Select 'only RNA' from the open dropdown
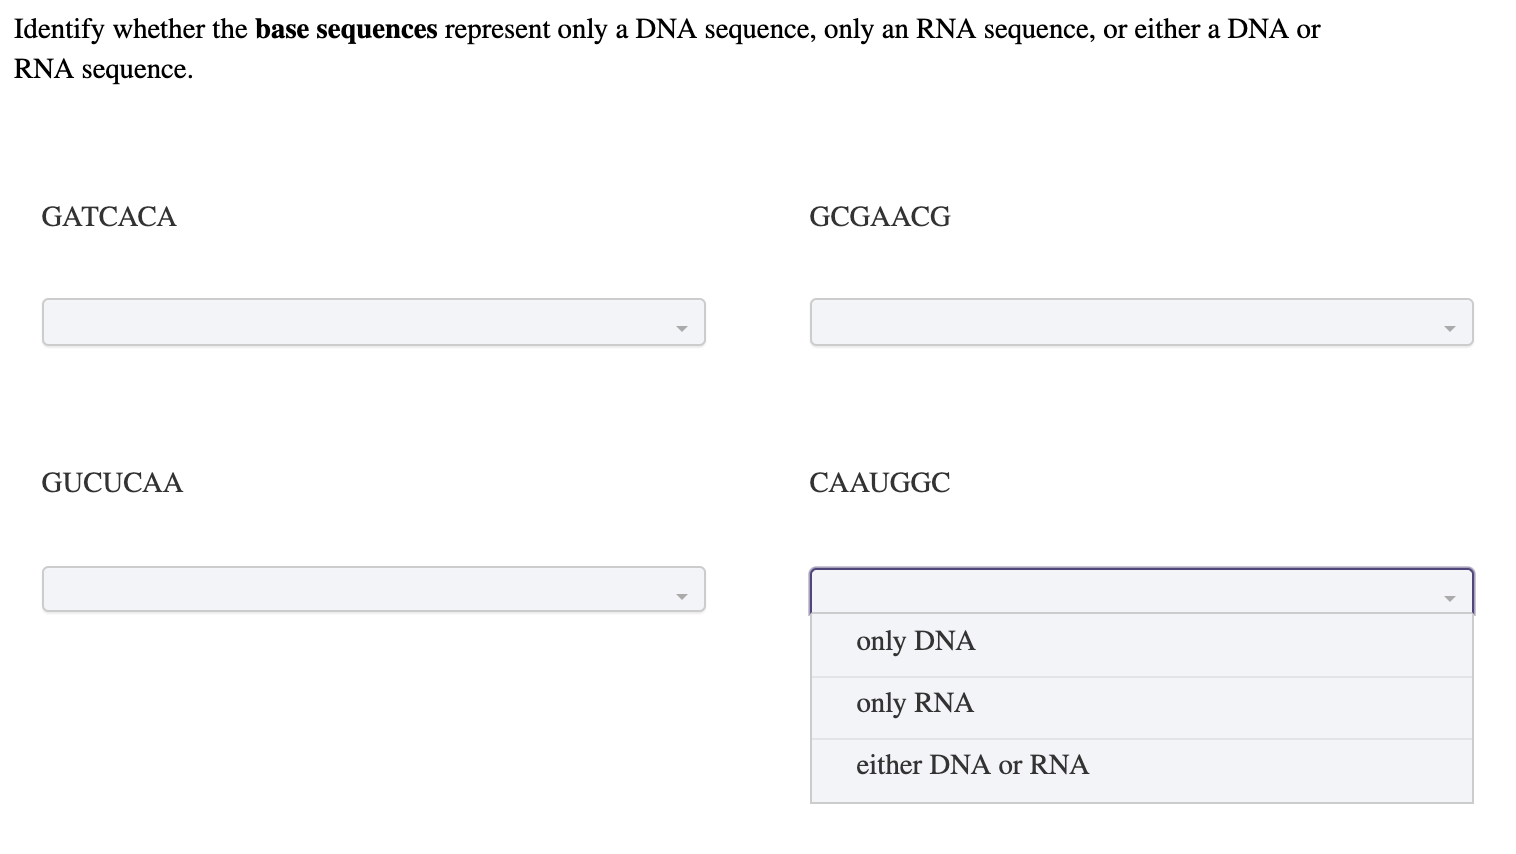The width and height of the screenshot is (1516, 854). 914,703
